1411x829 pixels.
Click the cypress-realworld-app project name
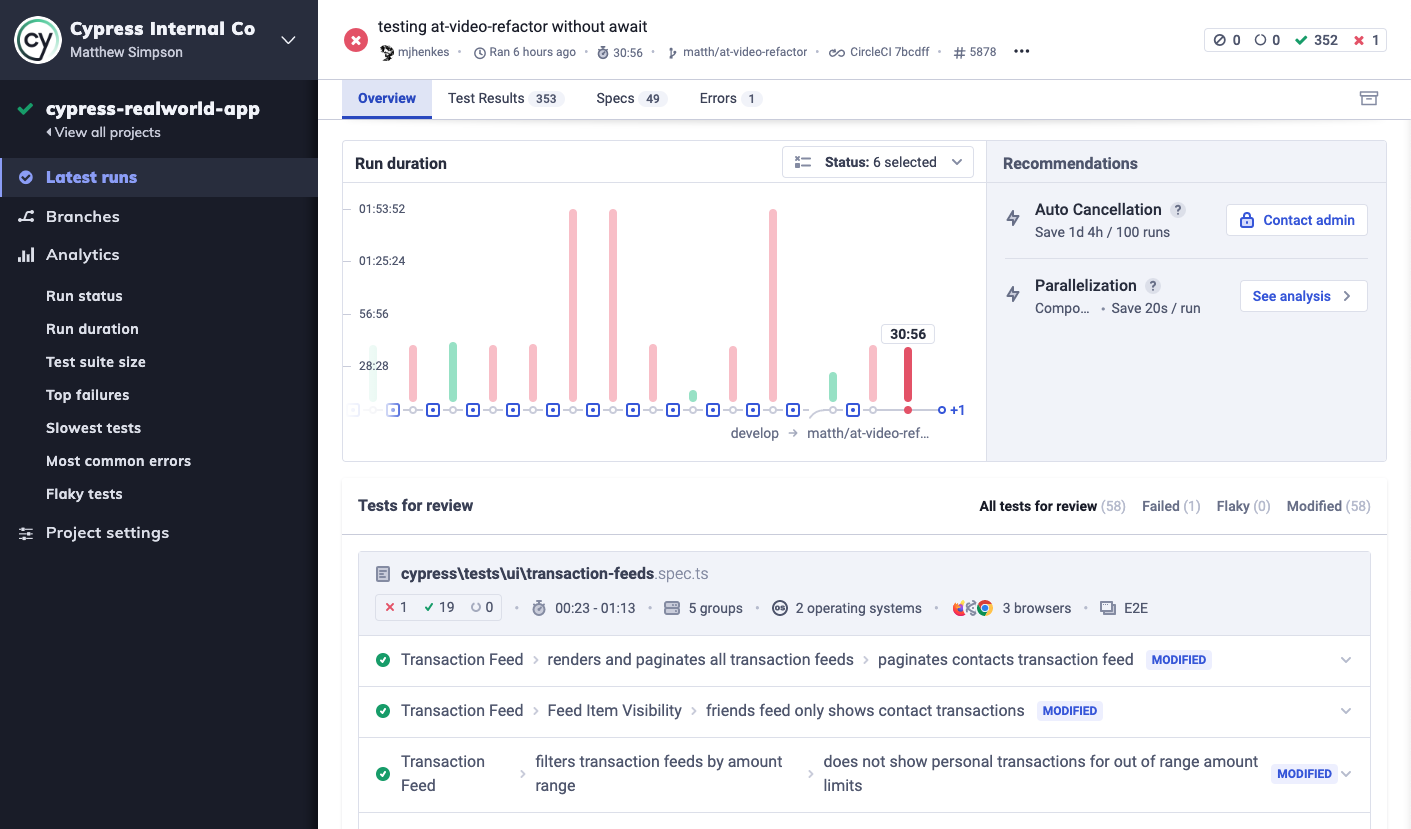tap(153, 109)
